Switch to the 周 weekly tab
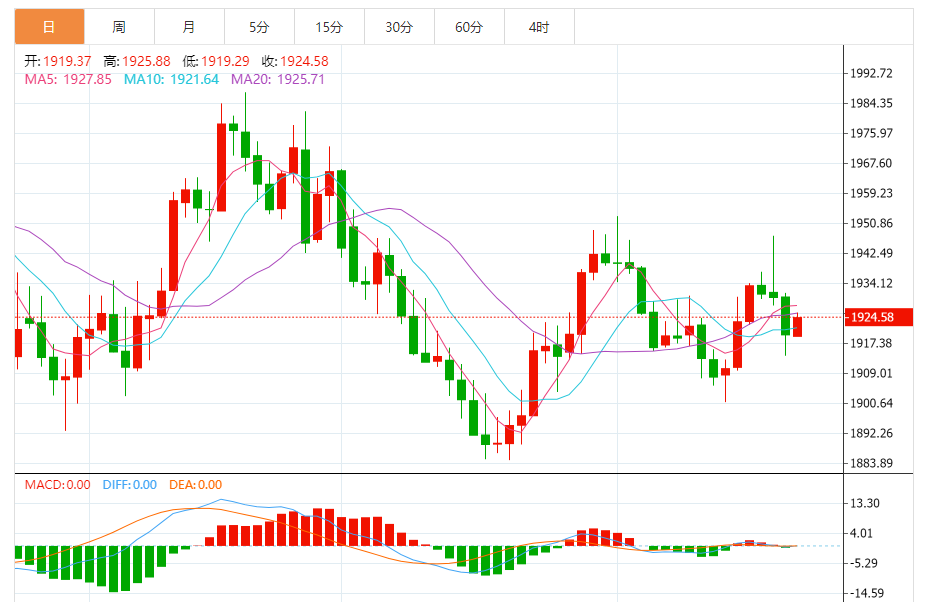Image resolution: width=926 pixels, height=602 pixels. pos(119,27)
